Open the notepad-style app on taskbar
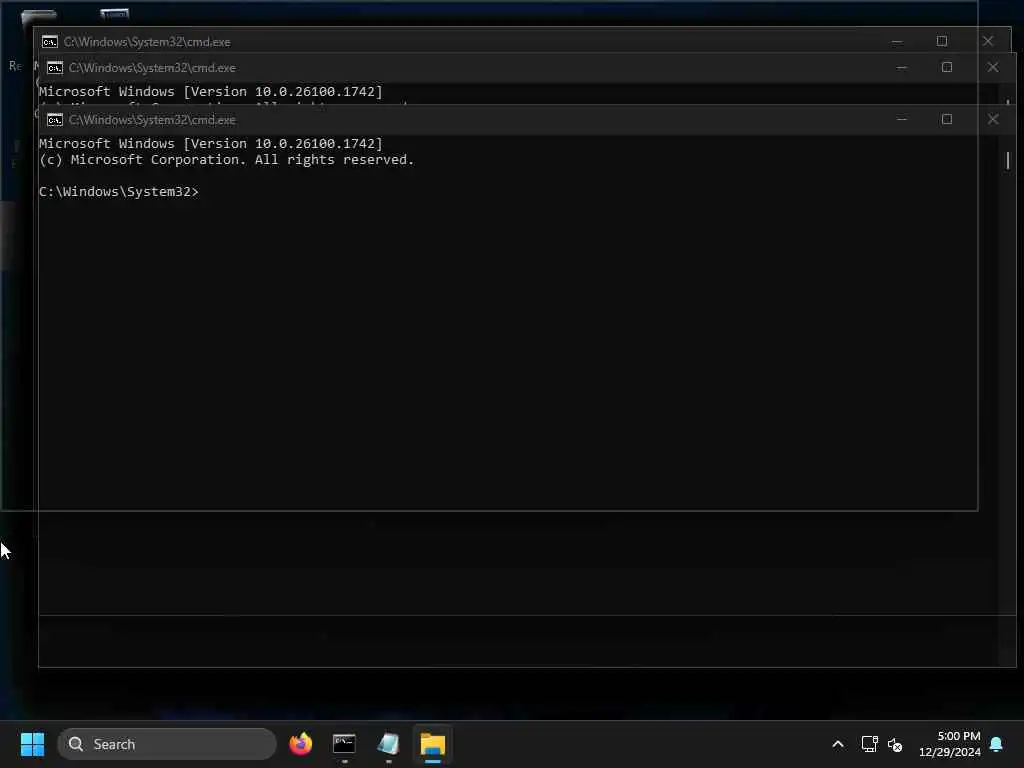Image resolution: width=1024 pixels, height=768 pixels. [x=389, y=744]
